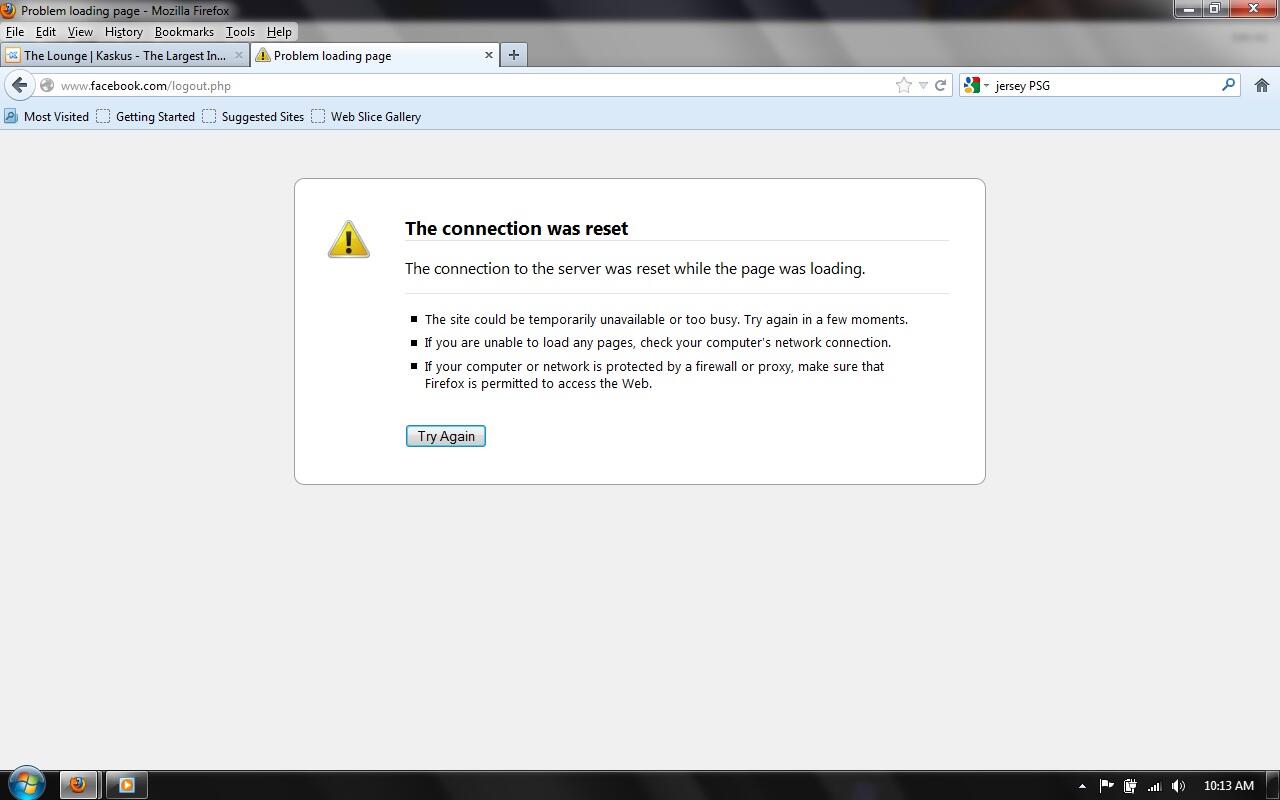Close the Kaskus Lounge tab
1280x800 pixels.
239,55
